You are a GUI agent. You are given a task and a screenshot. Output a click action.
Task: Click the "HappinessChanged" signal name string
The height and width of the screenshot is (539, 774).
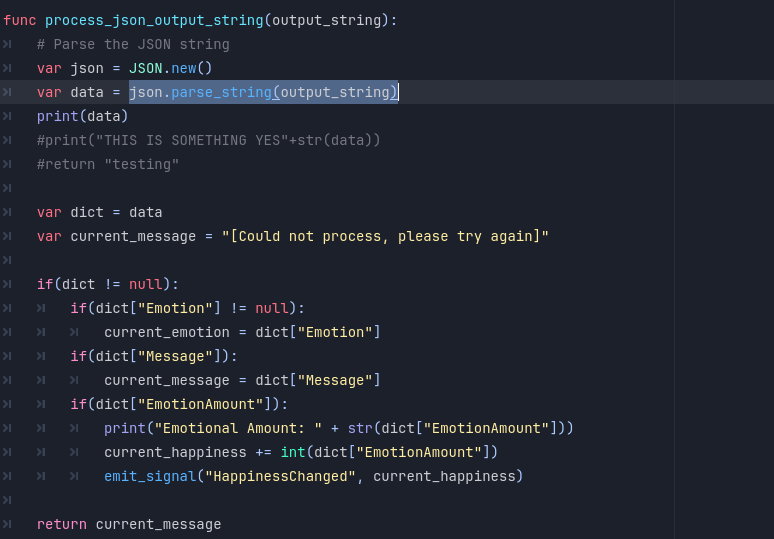[280, 476]
